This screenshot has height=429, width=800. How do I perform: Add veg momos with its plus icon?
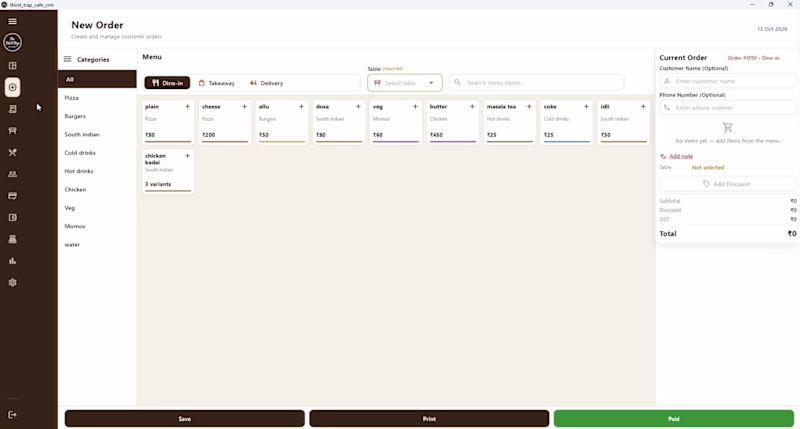pos(415,107)
